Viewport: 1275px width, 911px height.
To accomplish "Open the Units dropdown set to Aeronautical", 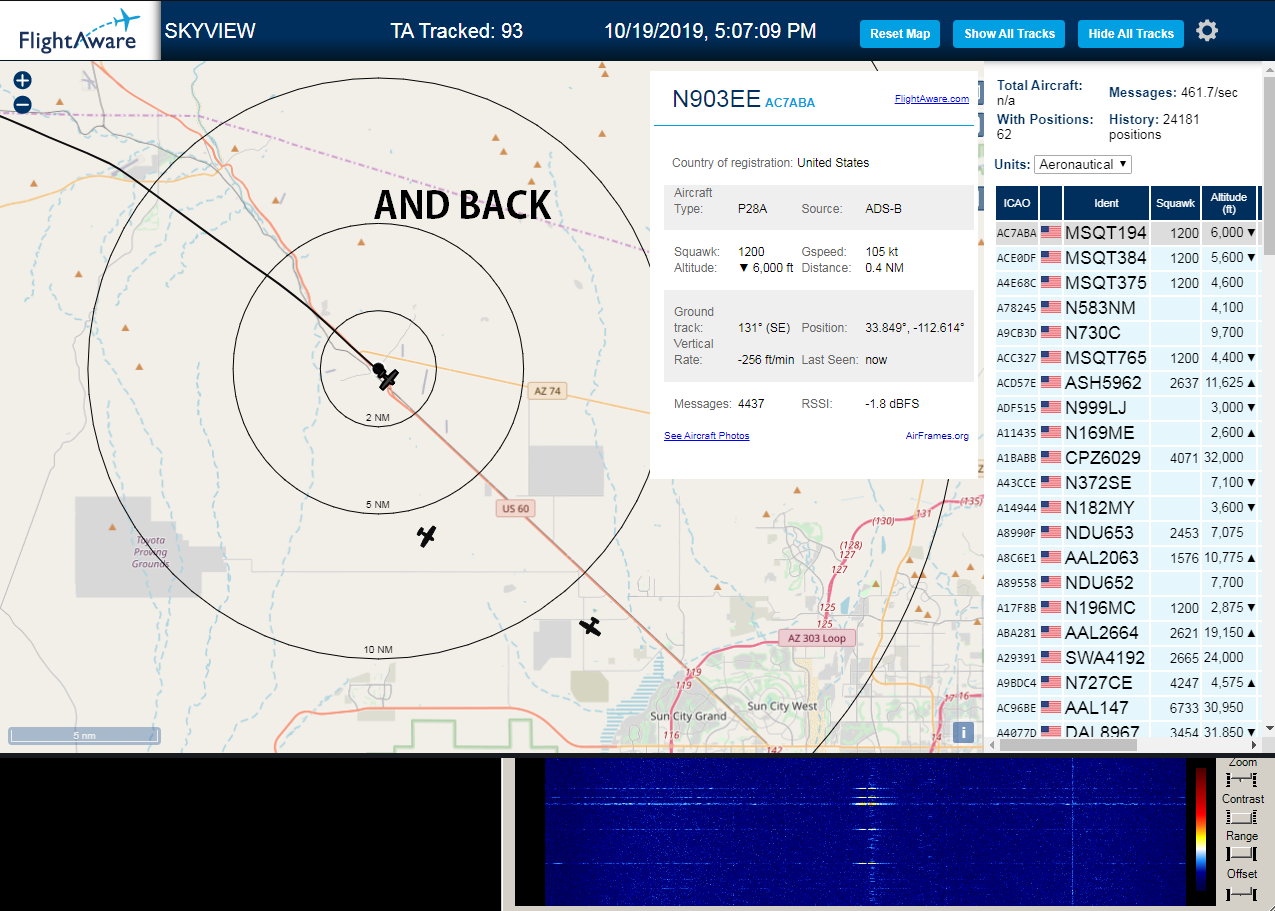I will click(1083, 164).
